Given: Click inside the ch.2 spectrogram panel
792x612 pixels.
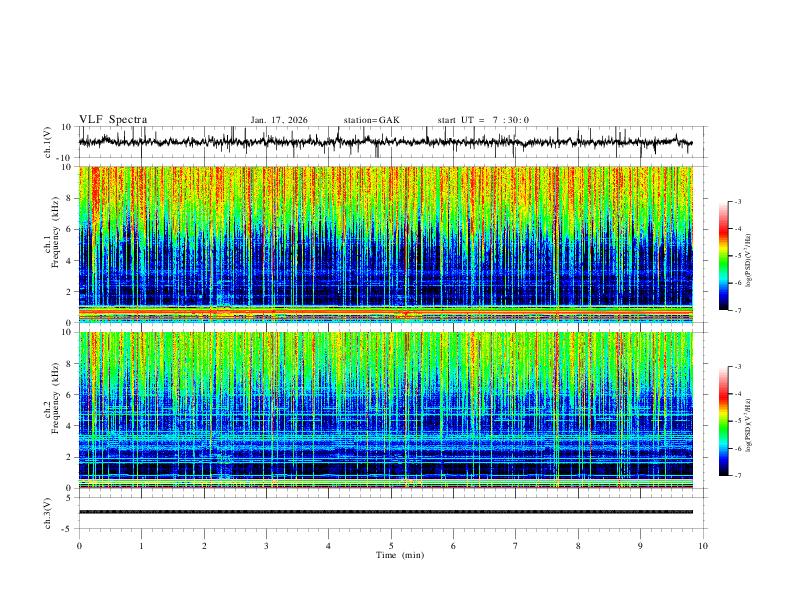Looking at the screenshot, I should coord(386,410).
